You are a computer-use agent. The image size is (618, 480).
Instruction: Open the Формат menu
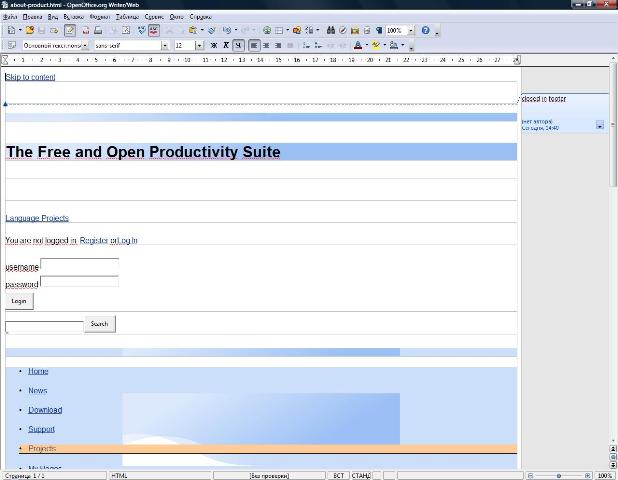coord(100,17)
